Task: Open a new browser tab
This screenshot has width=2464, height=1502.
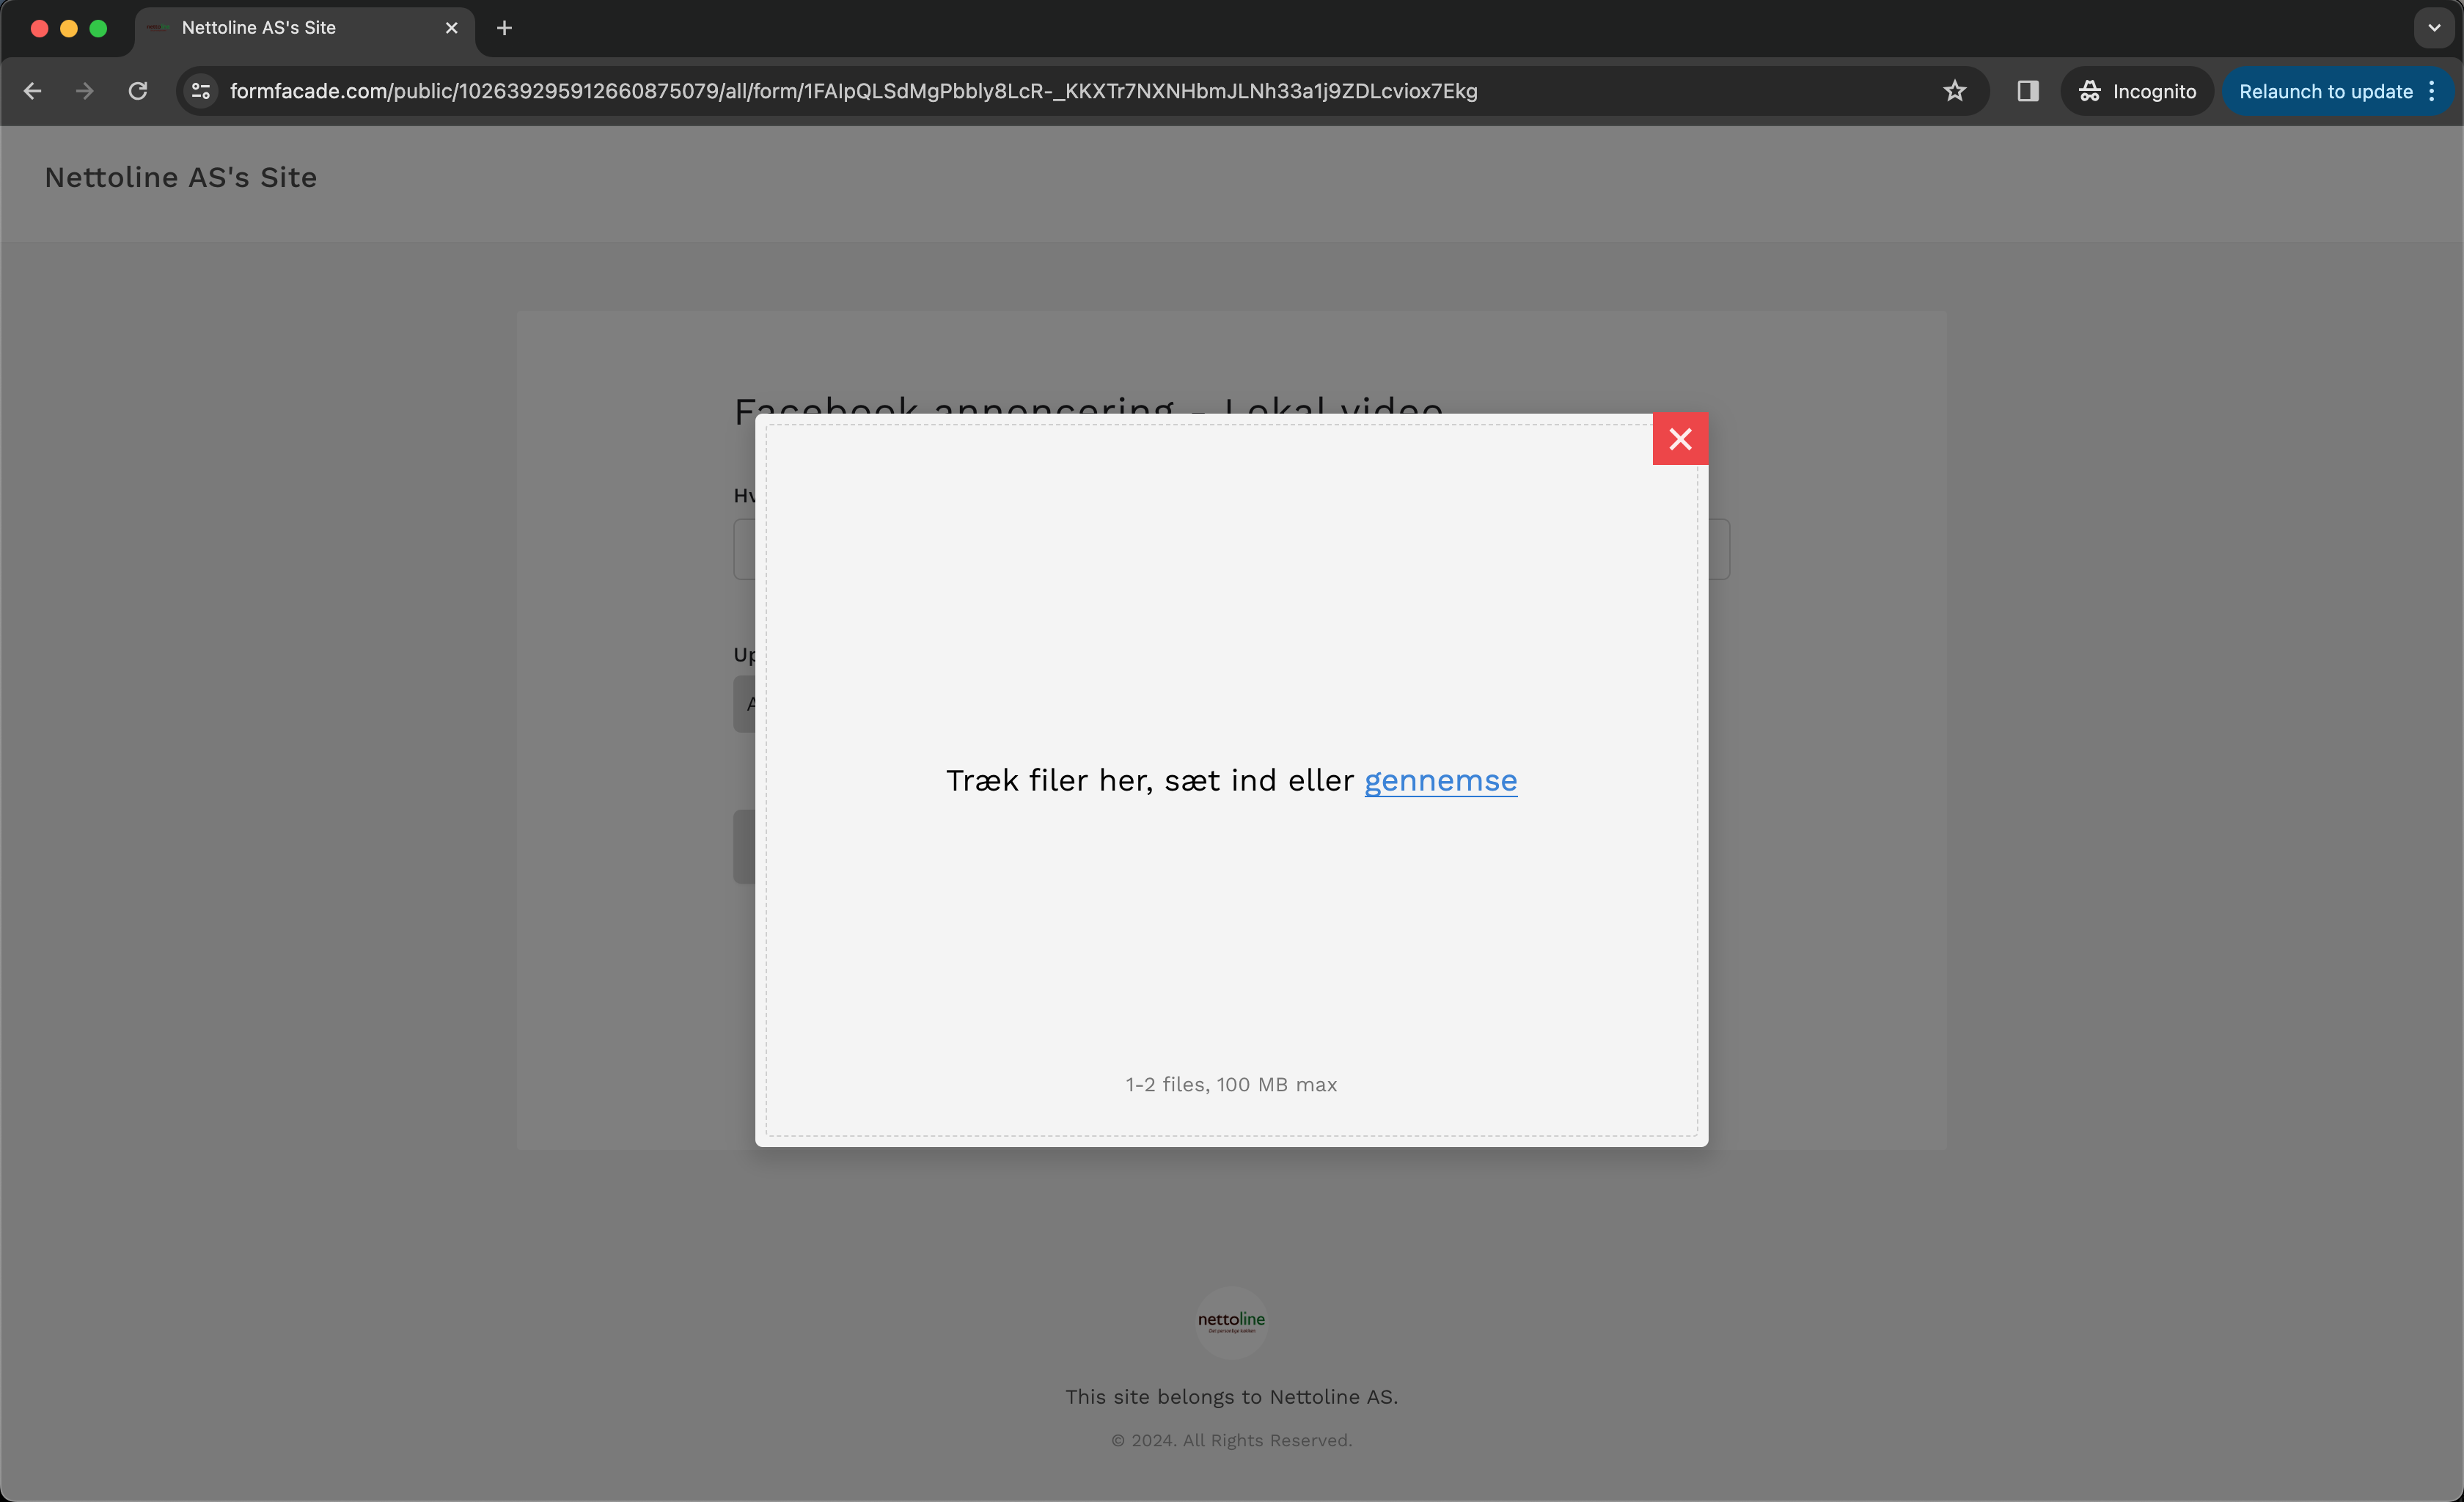Action: point(504,28)
